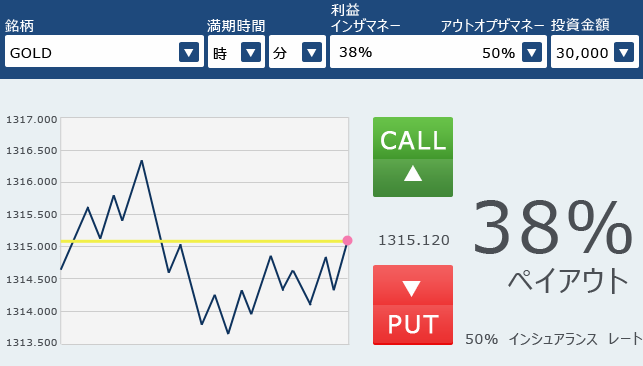Click the red PUT button
This screenshot has width=643, height=366.
pyautogui.click(x=413, y=305)
